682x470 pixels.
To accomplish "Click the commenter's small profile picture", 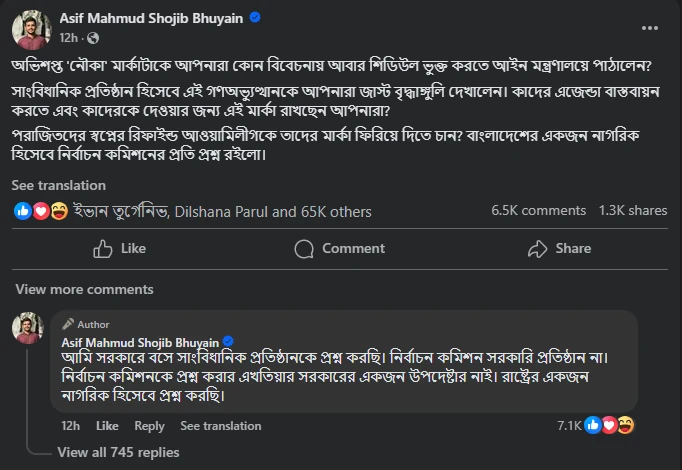I will [27, 328].
